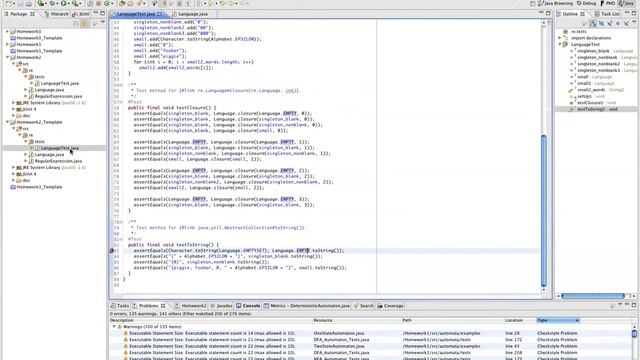Viewport: 640px width, 360px height.
Task: Click the Run External Tools toolbar icon
Action: tap(75, 3)
